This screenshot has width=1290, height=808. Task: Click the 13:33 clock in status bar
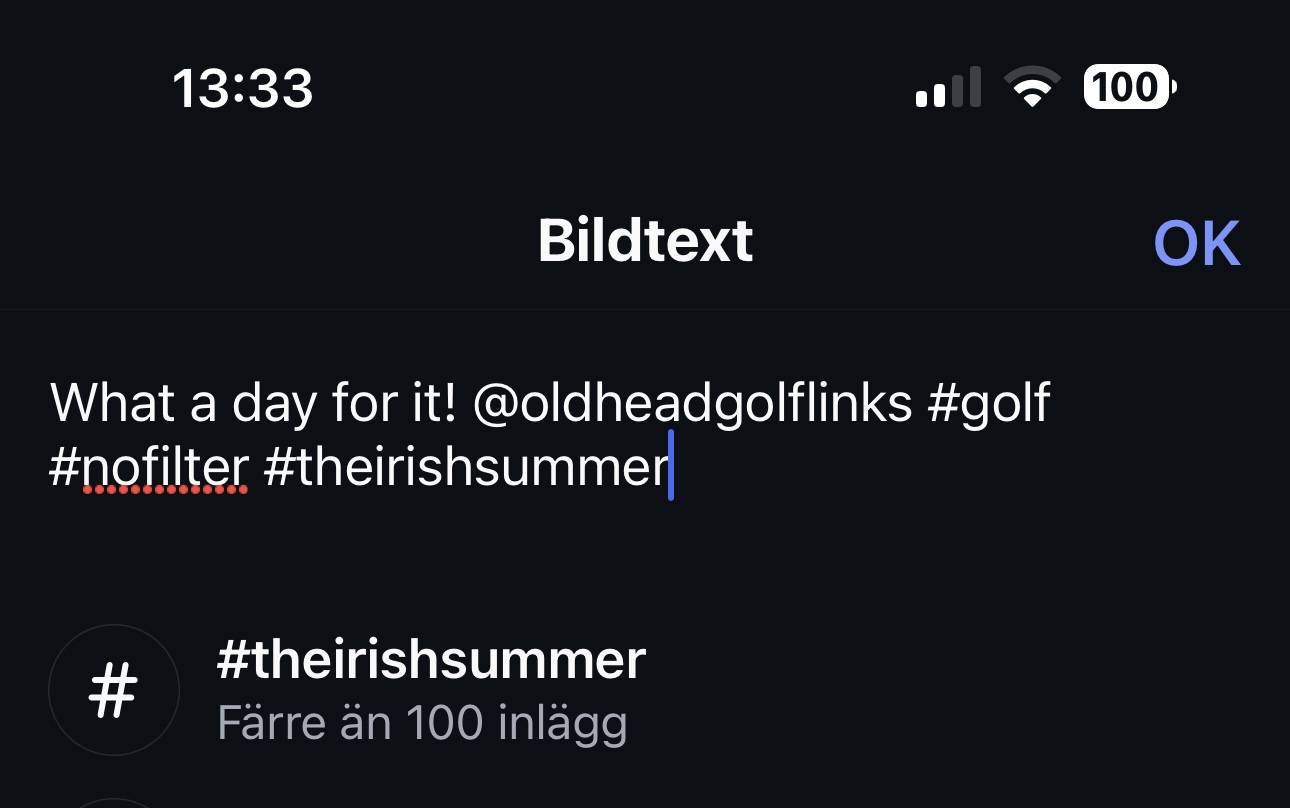coord(243,88)
